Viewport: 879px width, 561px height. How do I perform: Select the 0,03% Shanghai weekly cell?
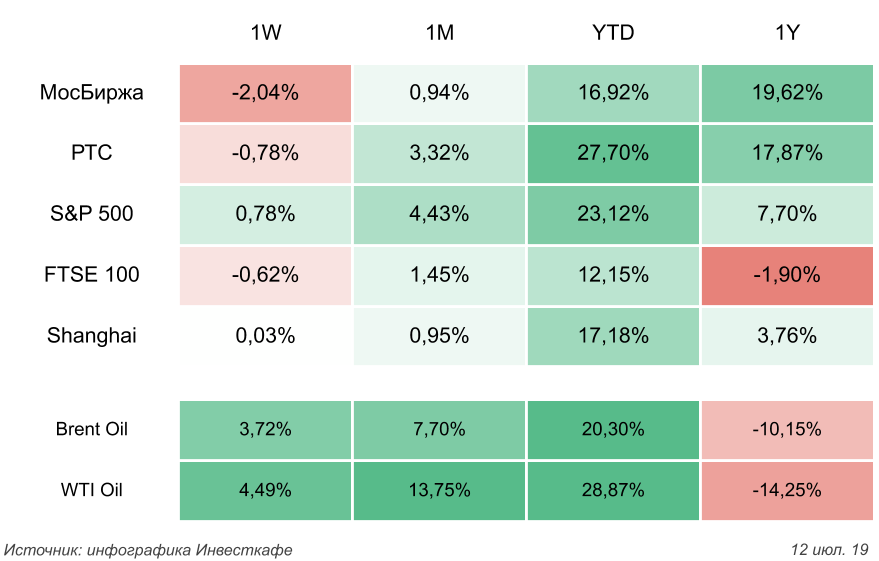[265, 335]
